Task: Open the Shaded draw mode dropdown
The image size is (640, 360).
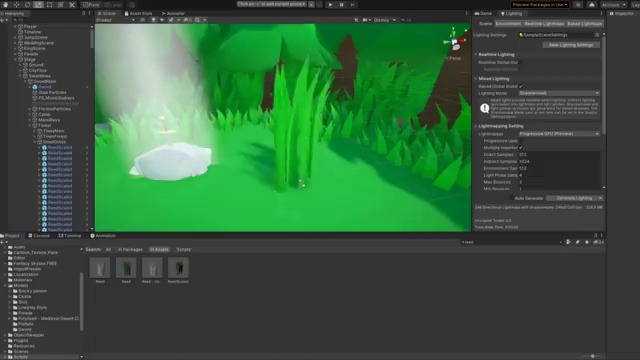Action: point(116,20)
